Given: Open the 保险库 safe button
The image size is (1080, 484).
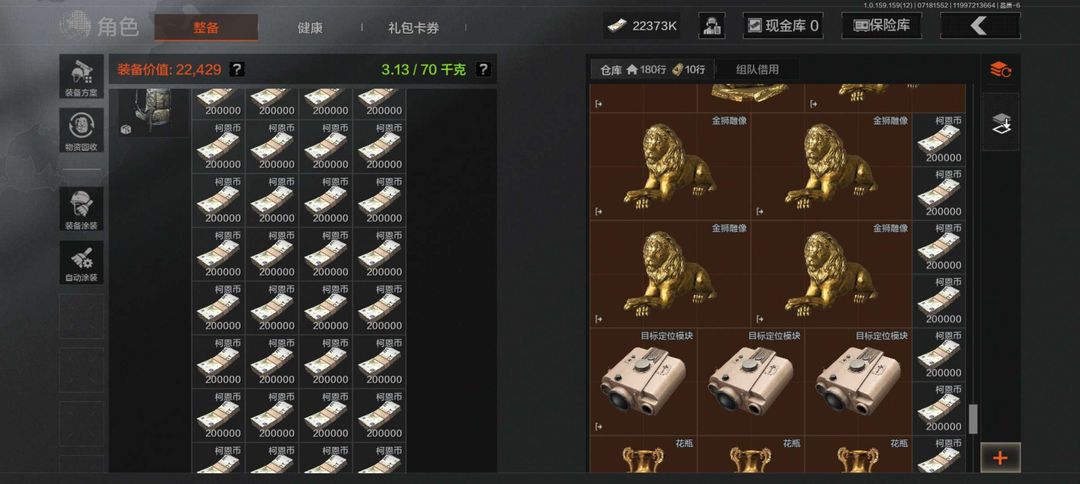Looking at the screenshot, I should 882,26.
